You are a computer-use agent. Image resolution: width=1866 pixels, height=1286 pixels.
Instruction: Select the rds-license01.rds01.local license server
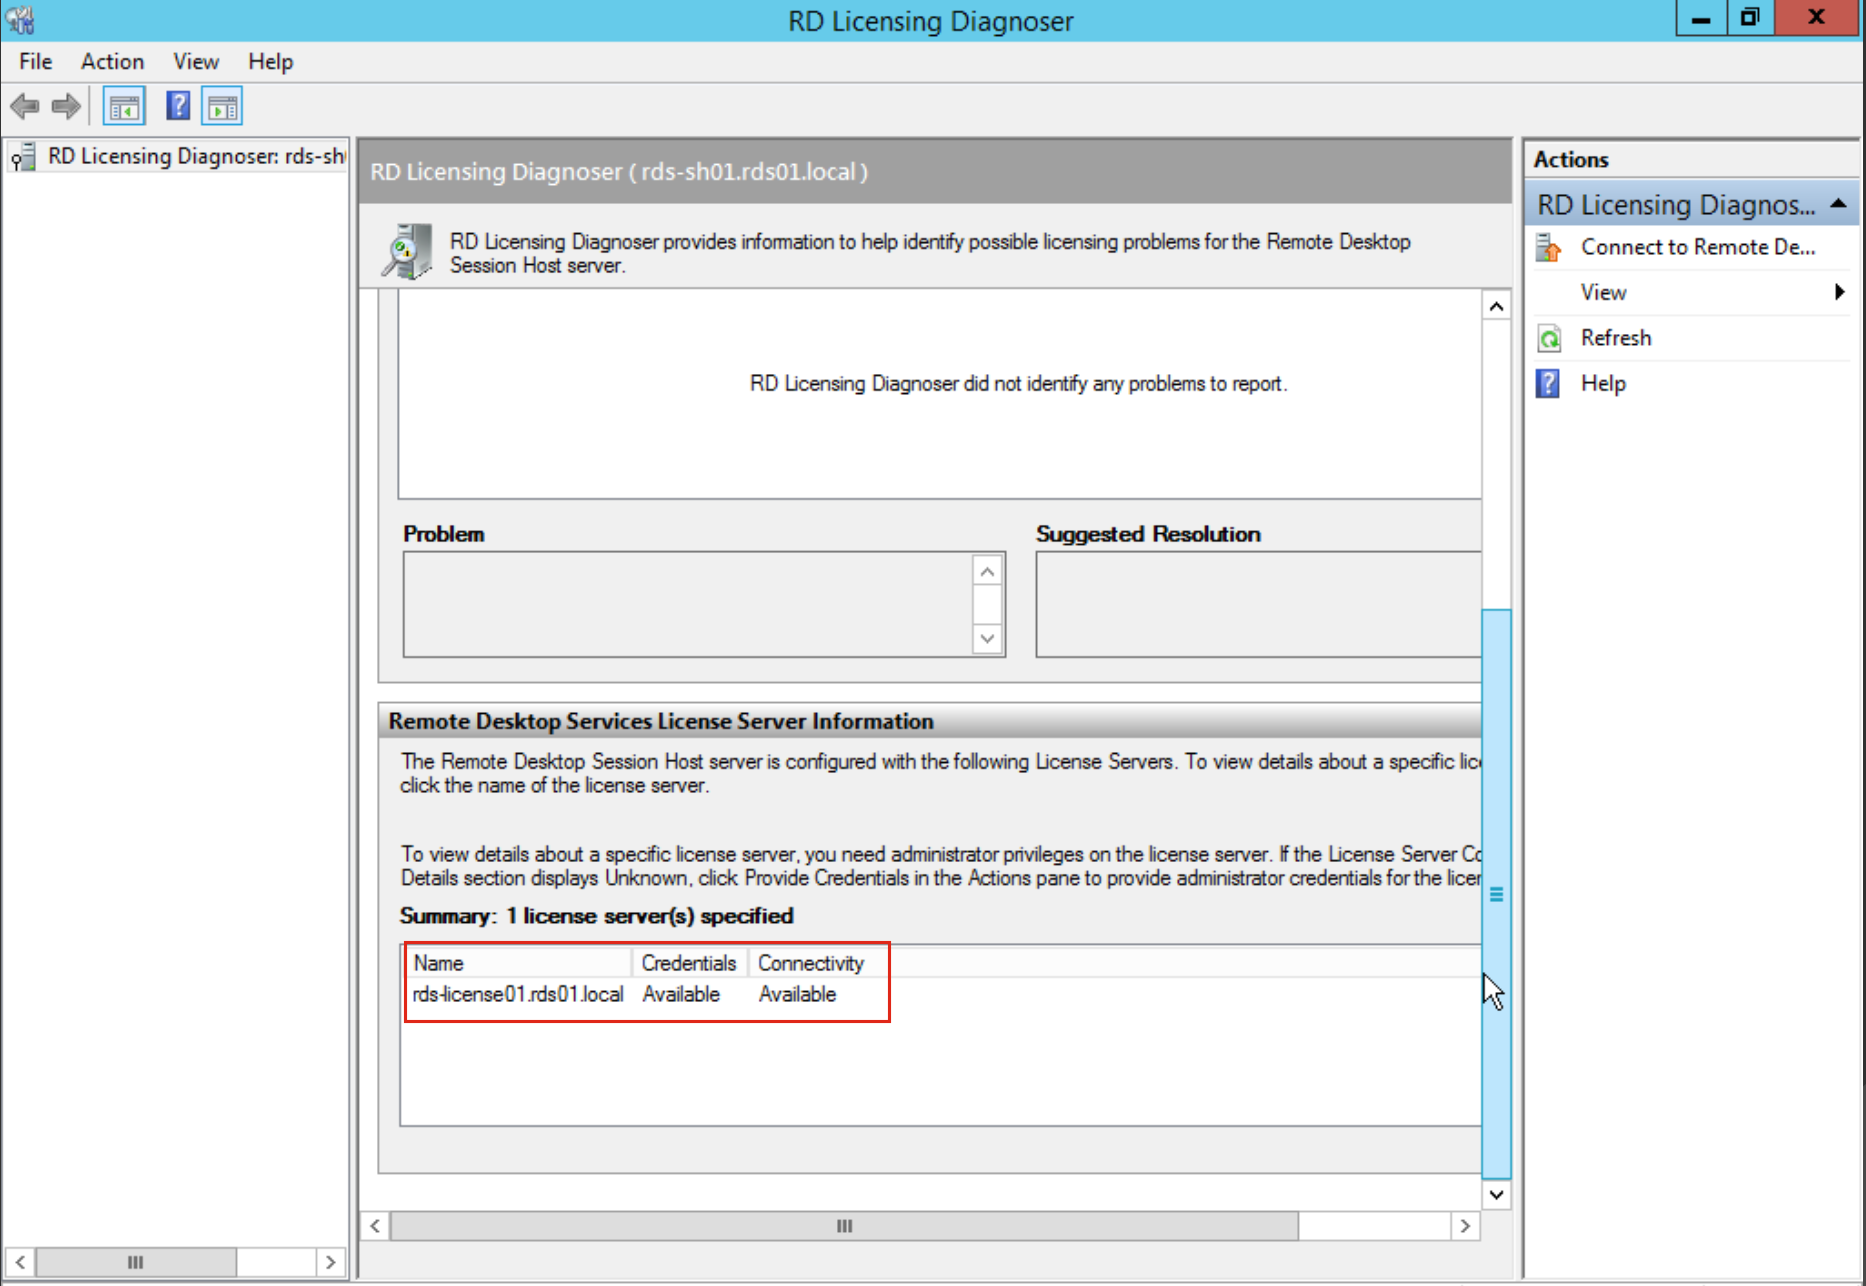[518, 994]
